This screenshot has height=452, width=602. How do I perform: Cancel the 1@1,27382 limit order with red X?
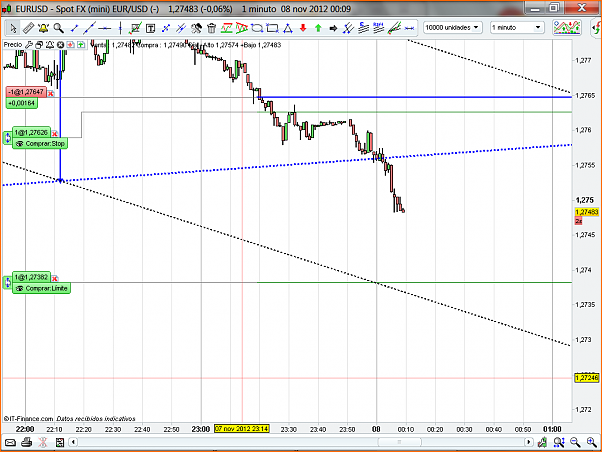coord(55,278)
